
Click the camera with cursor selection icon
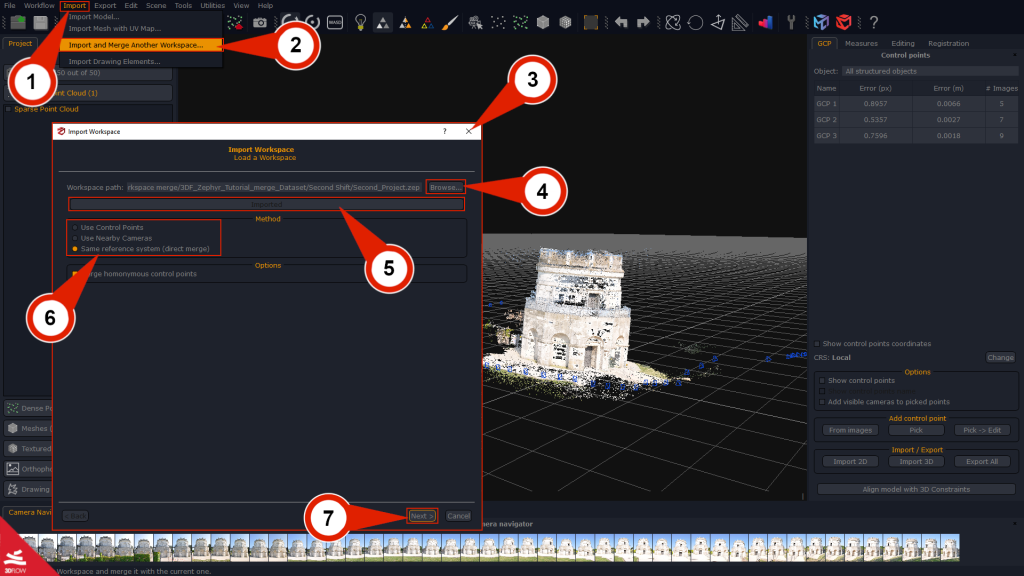point(475,22)
